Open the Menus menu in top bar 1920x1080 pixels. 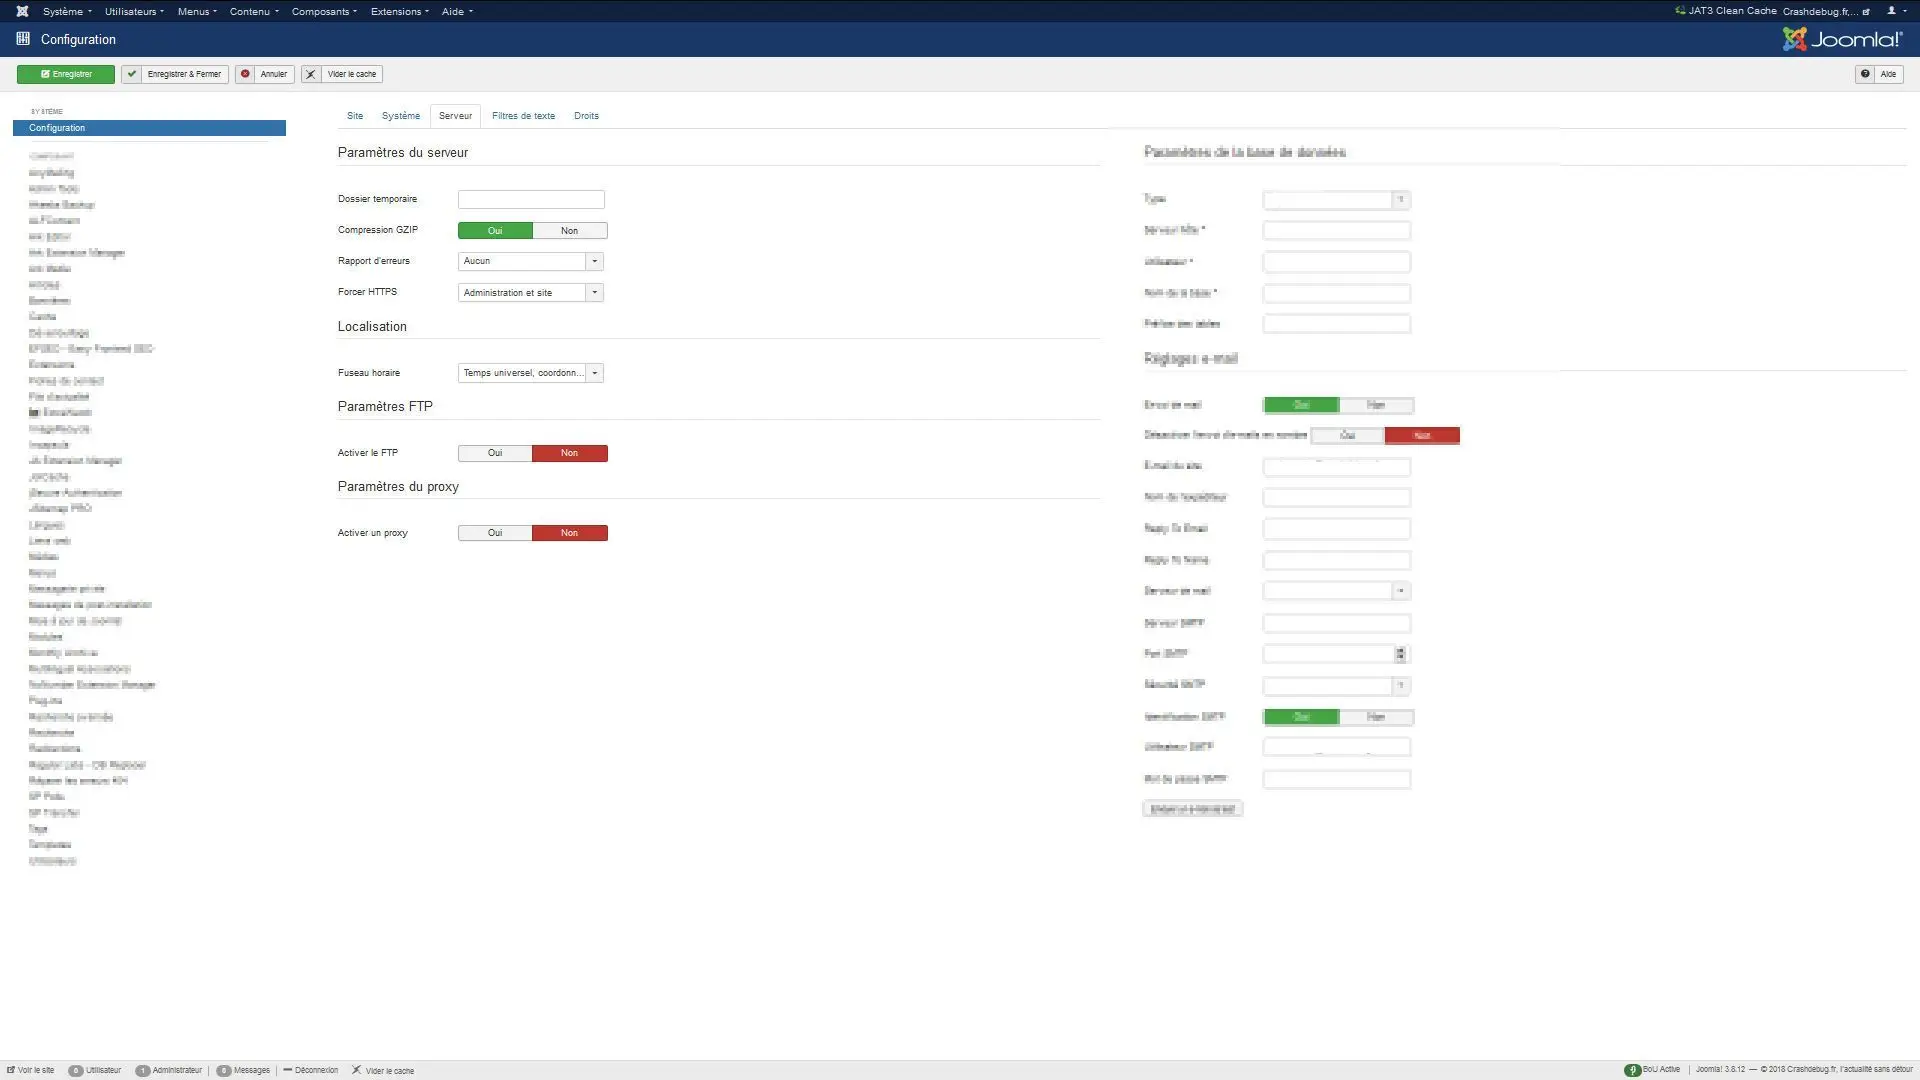[197, 11]
